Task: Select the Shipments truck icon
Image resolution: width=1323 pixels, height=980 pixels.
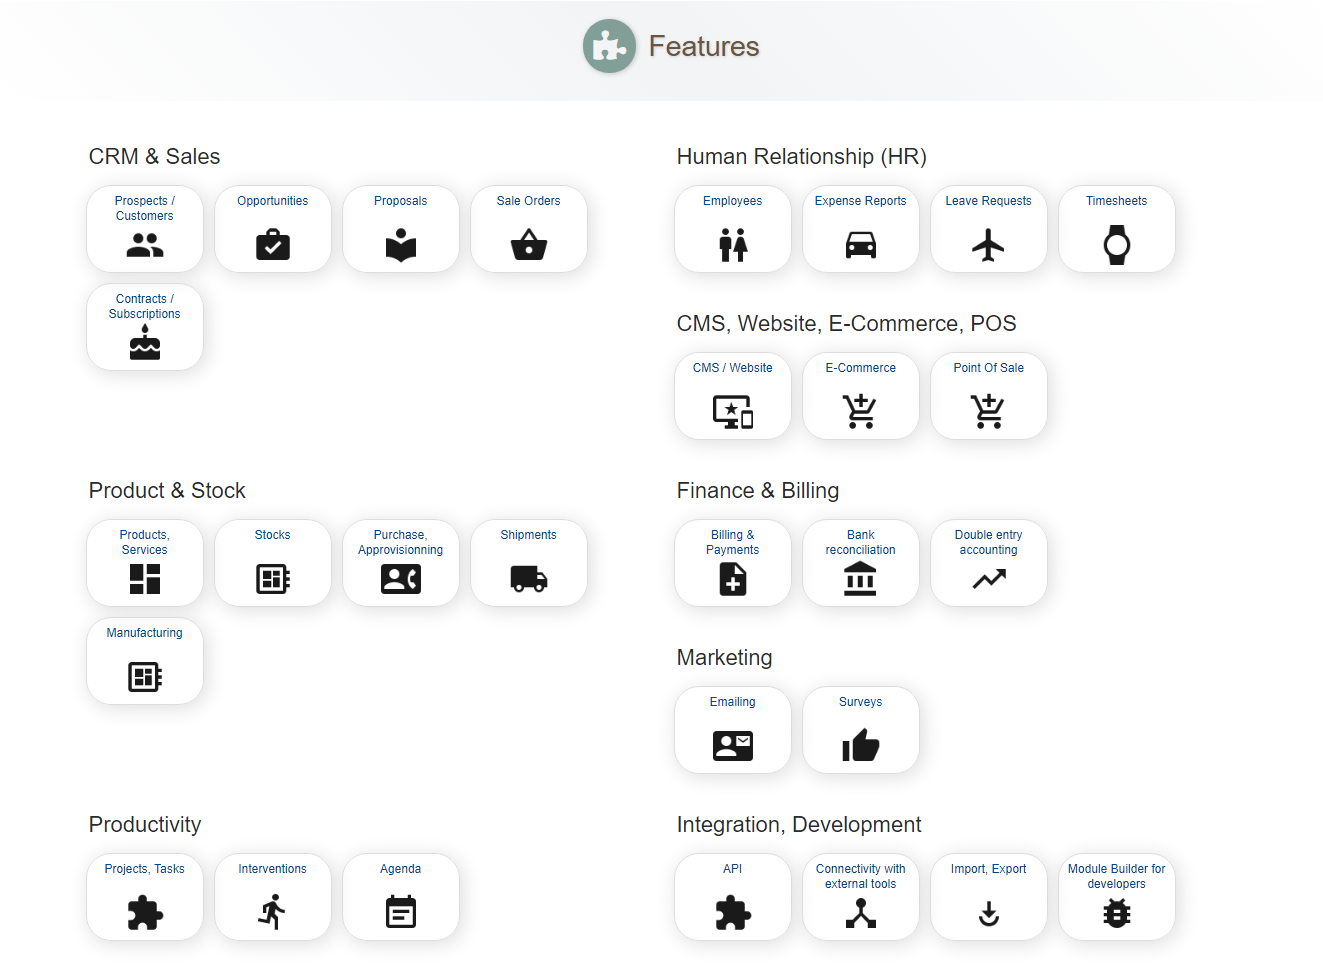Action: click(528, 579)
